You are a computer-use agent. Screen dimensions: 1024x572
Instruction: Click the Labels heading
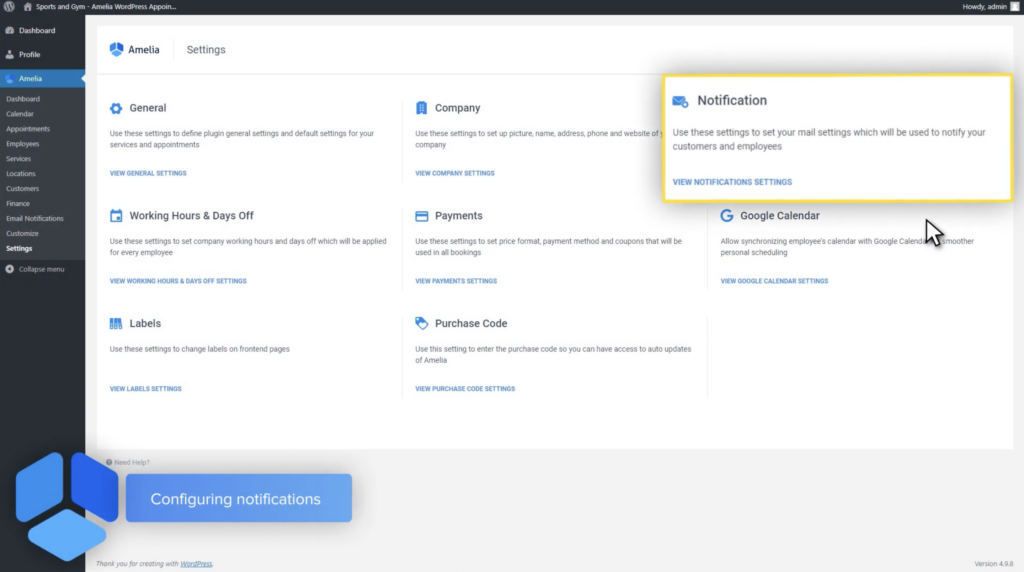[x=145, y=324]
